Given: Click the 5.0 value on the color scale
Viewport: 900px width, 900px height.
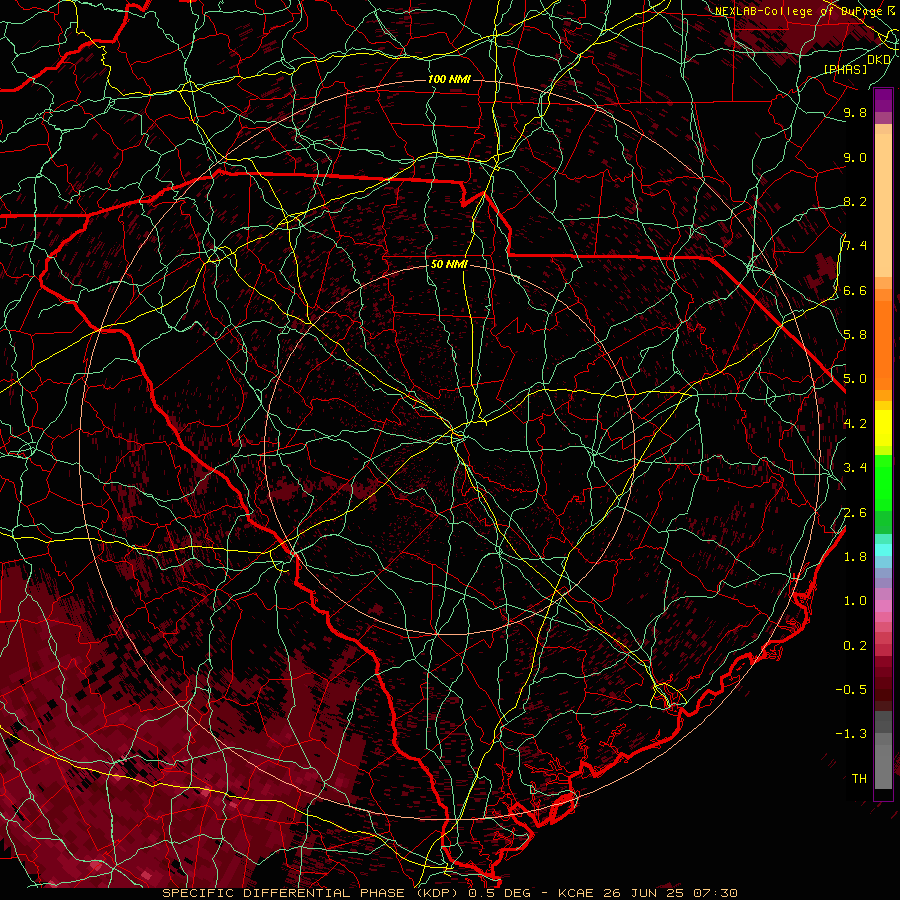Looking at the screenshot, I should pyautogui.click(x=855, y=379).
